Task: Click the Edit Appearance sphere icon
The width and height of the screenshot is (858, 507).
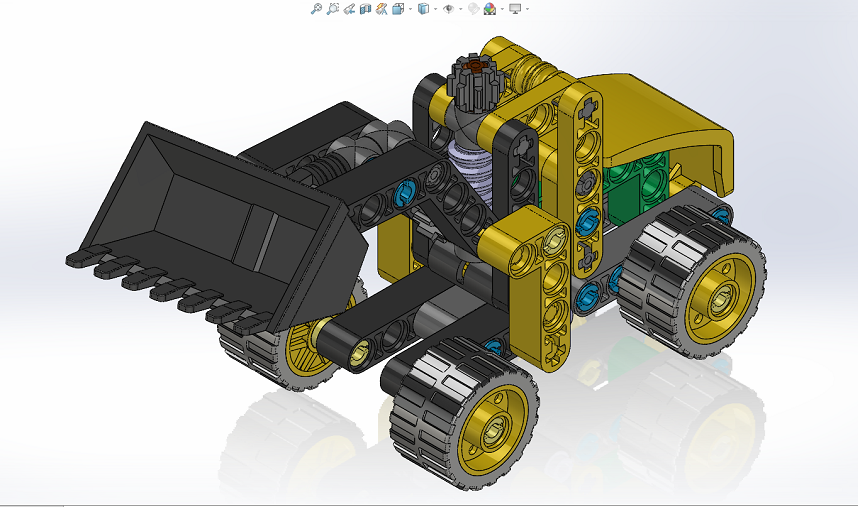Action: [474, 9]
